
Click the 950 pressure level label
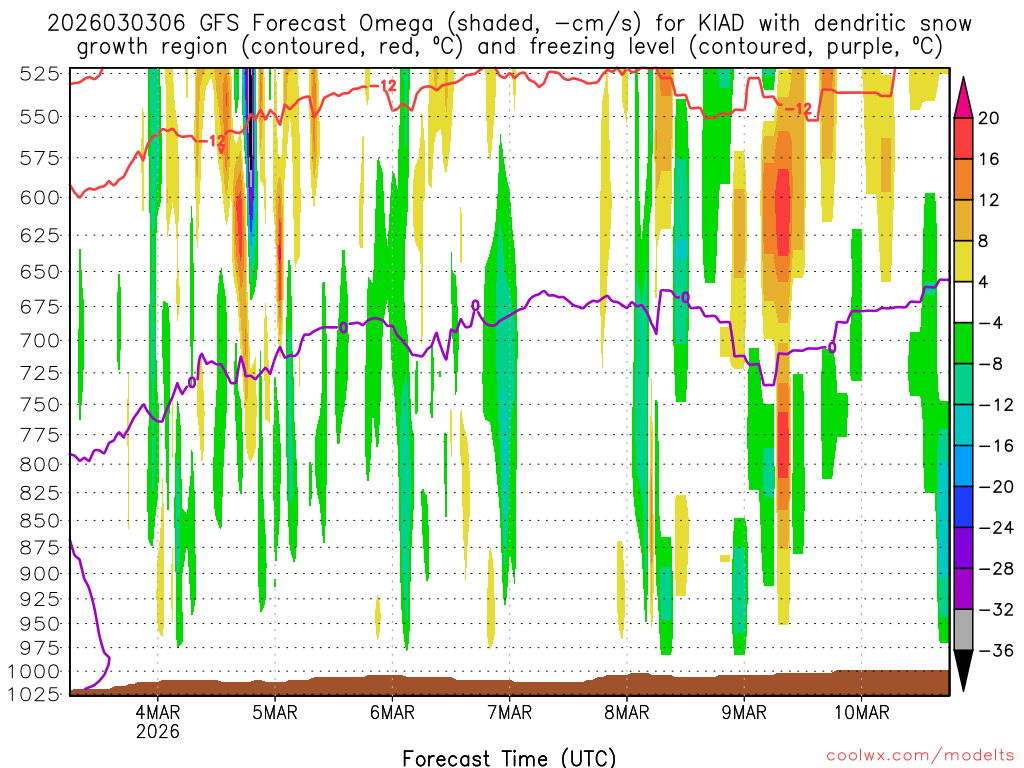tap(40, 624)
